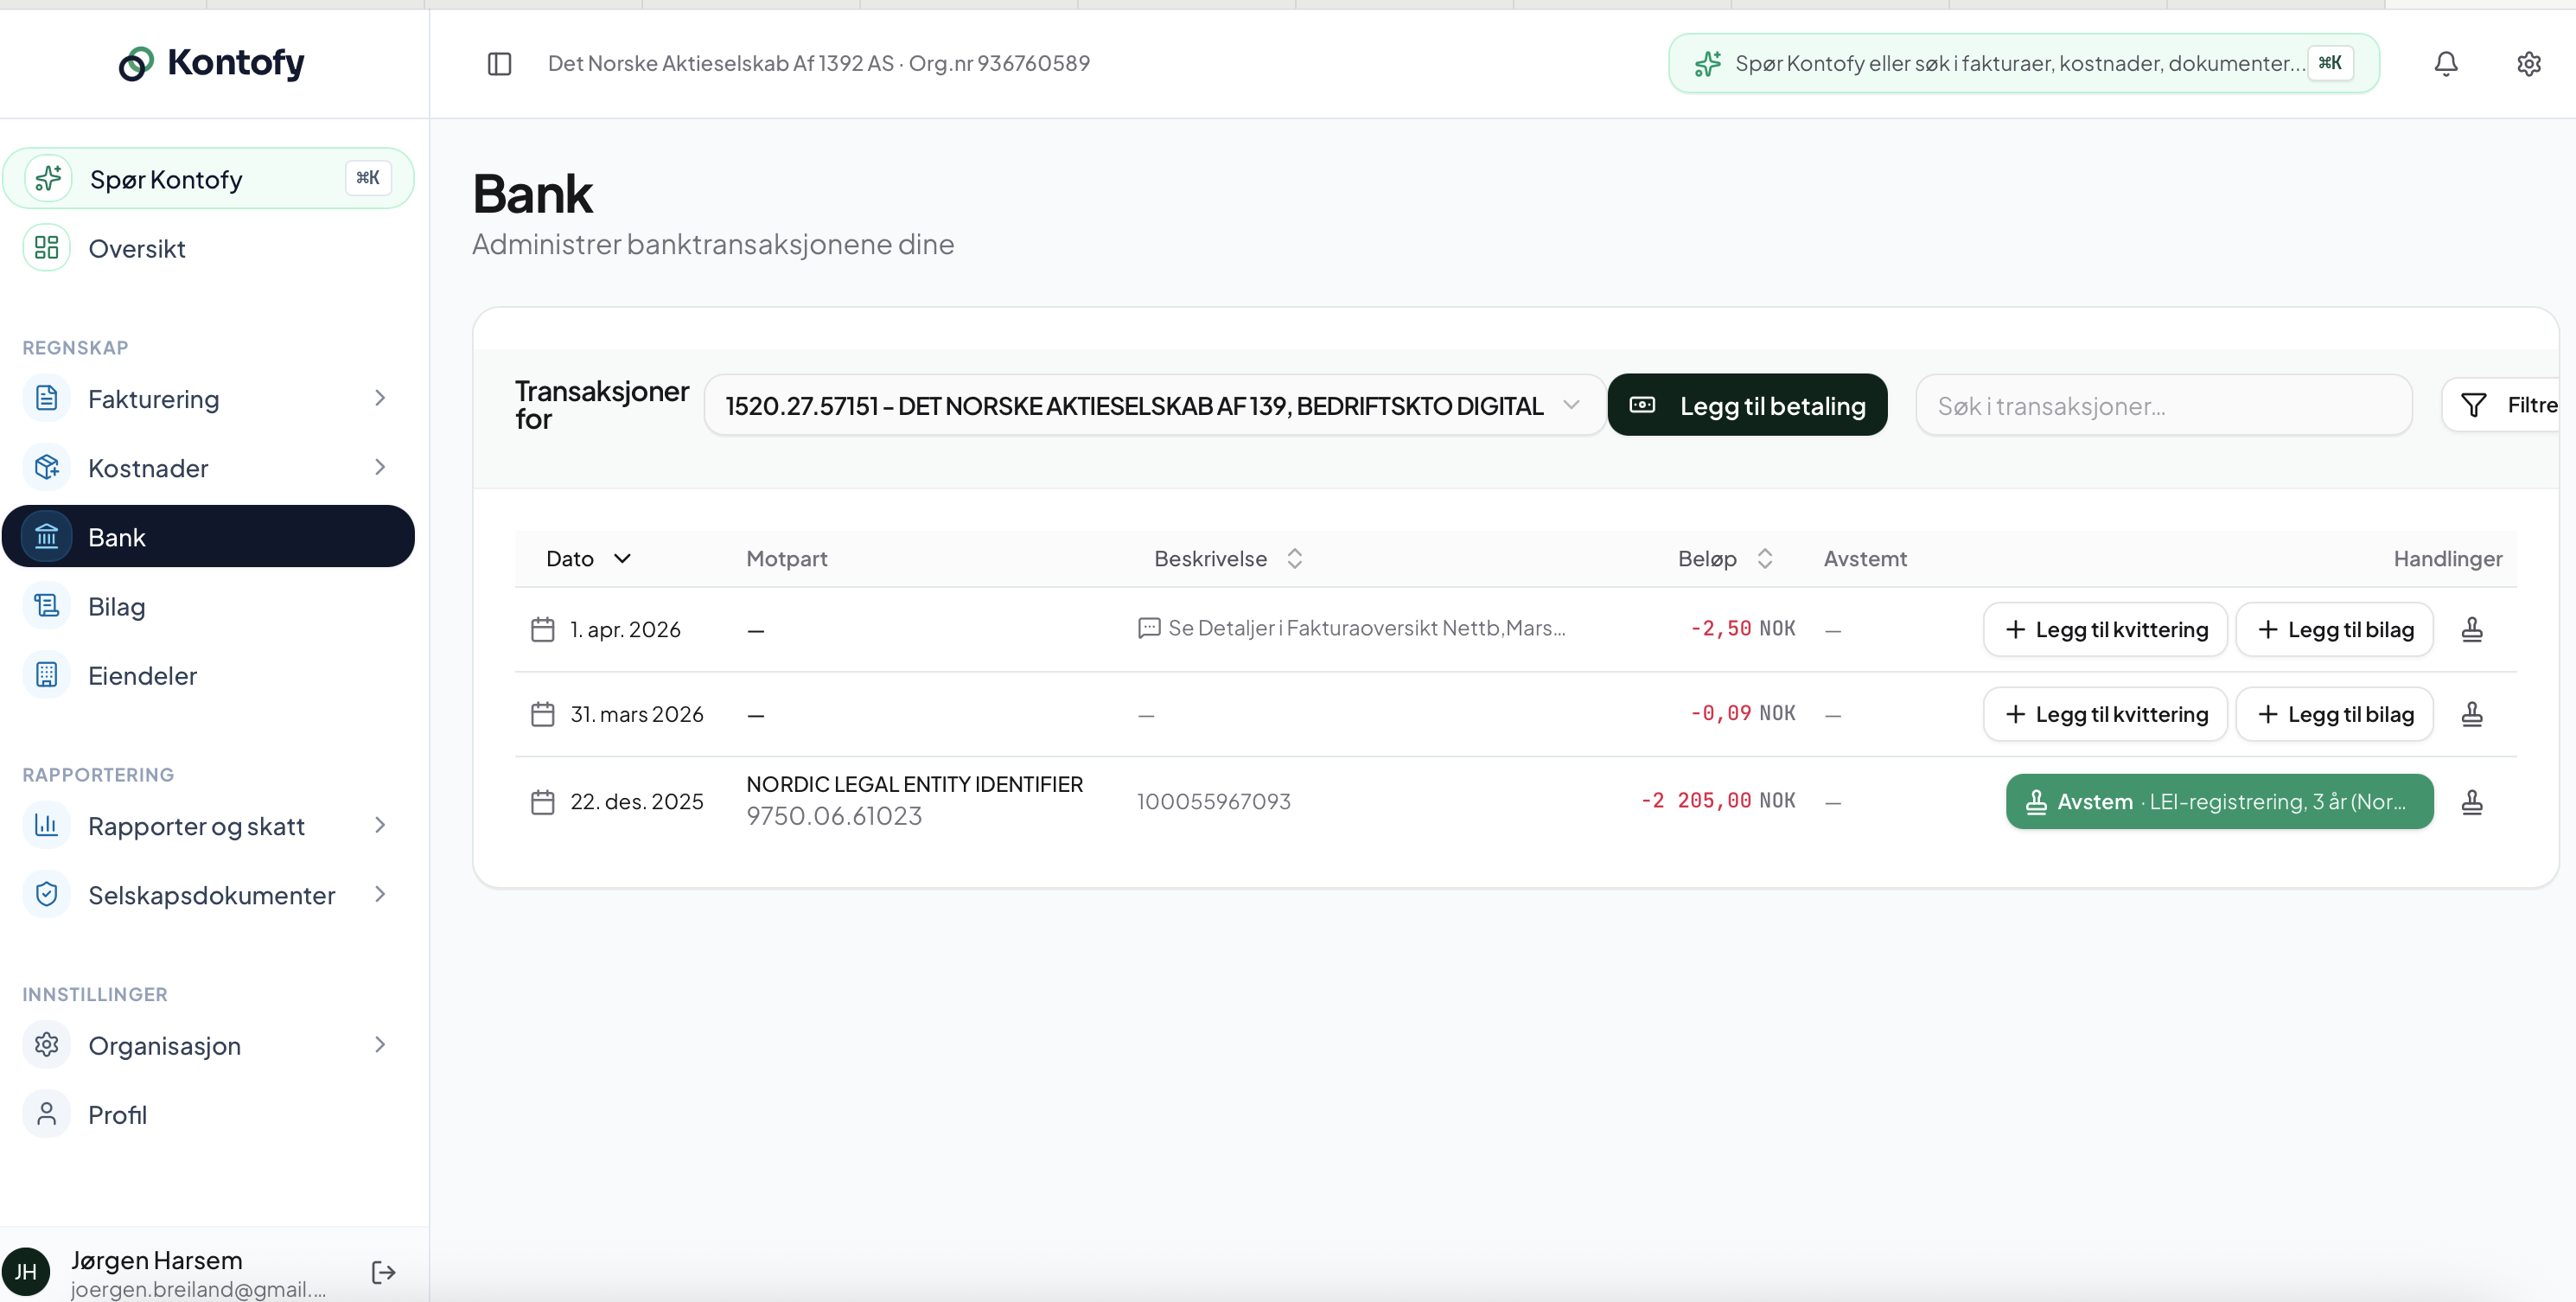Sort by the Beskrivelse column
Viewport: 2576px width, 1302px height.
1228,558
